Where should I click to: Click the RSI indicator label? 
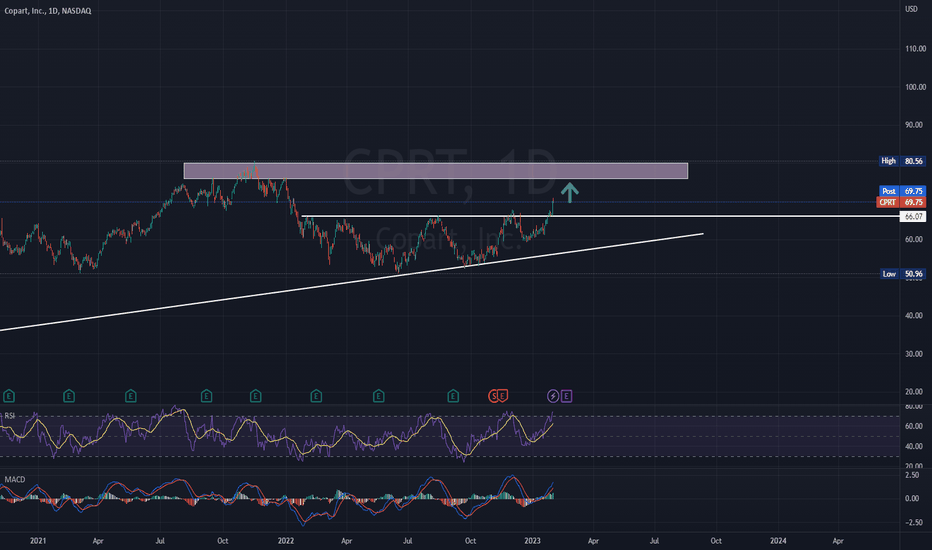[x=10, y=416]
